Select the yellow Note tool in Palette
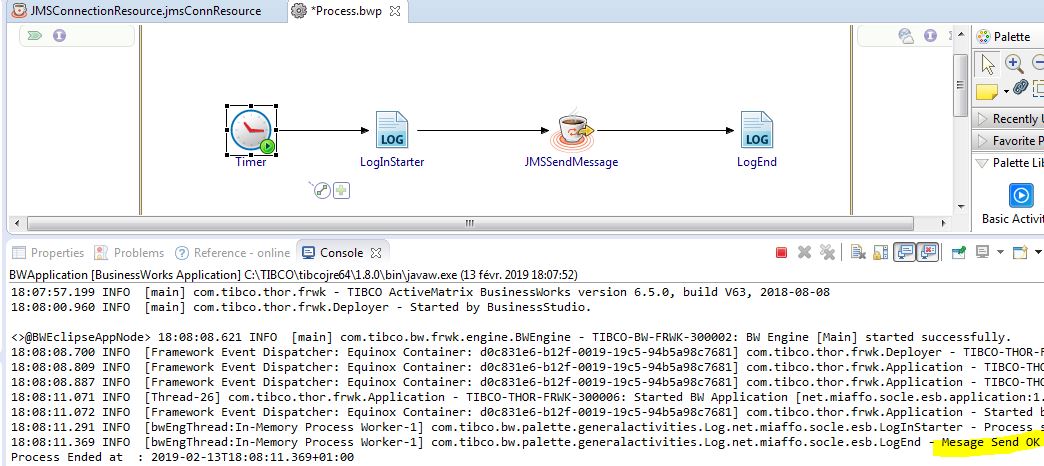 [x=987, y=91]
